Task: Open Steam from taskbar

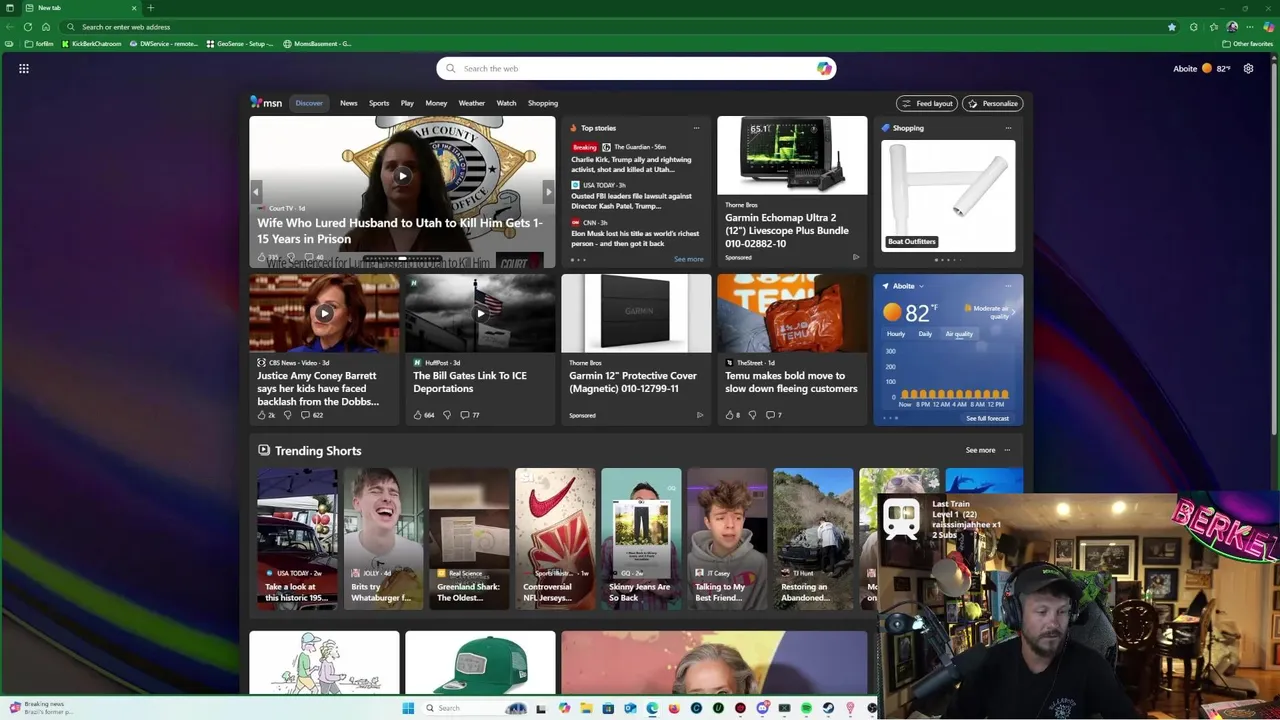Action: point(828,708)
